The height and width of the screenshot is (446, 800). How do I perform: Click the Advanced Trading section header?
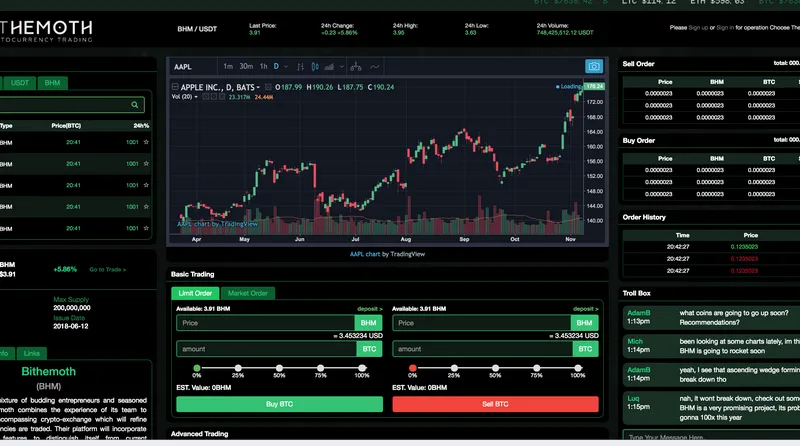[x=199, y=434]
